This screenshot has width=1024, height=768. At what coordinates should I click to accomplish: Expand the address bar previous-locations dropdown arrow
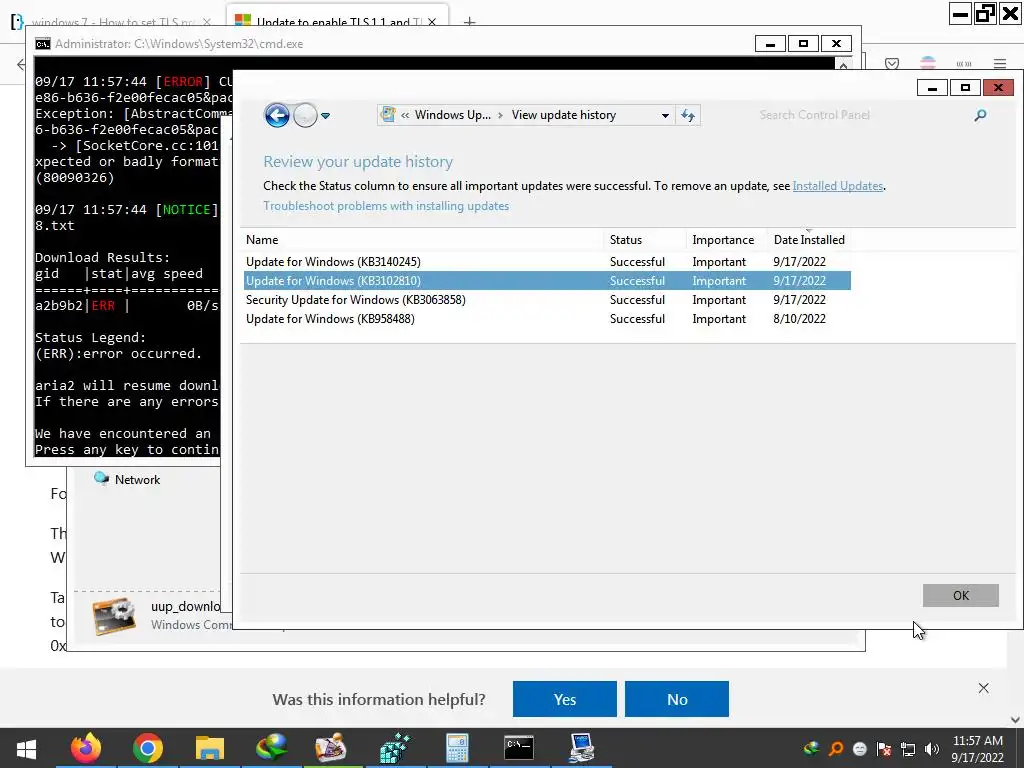tap(665, 116)
